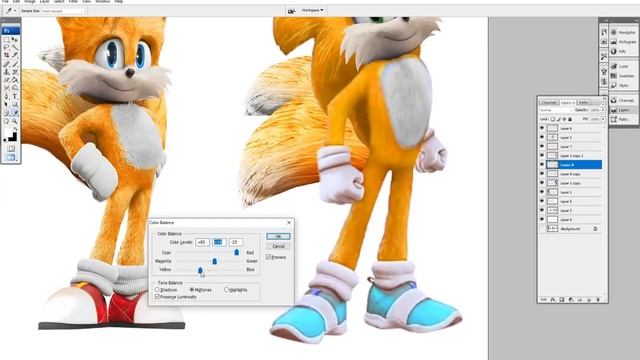Open the Opacity slider arrow

tap(603, 110)
